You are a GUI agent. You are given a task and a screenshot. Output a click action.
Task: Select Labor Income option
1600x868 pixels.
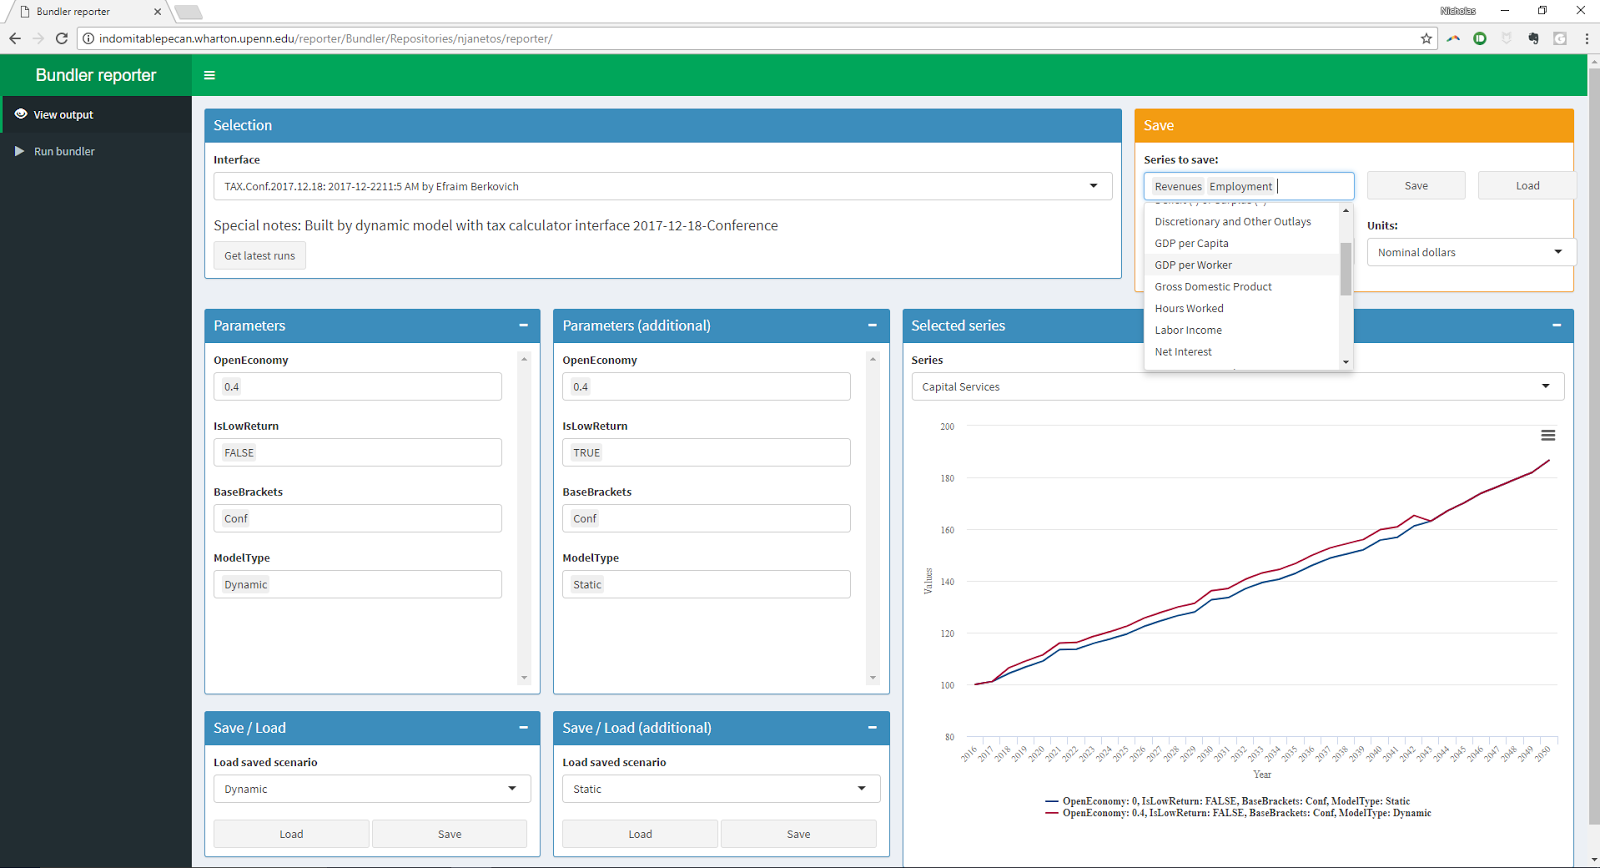(x=1241, y=330)
